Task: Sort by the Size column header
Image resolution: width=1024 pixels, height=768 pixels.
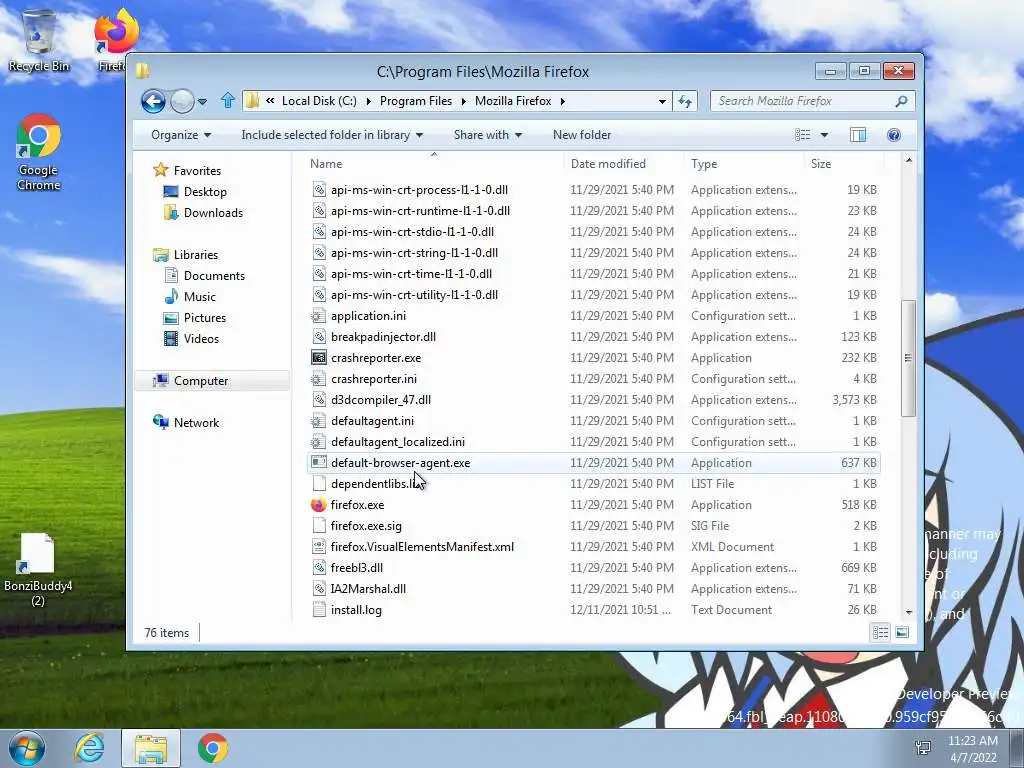Action: [821, 164]
